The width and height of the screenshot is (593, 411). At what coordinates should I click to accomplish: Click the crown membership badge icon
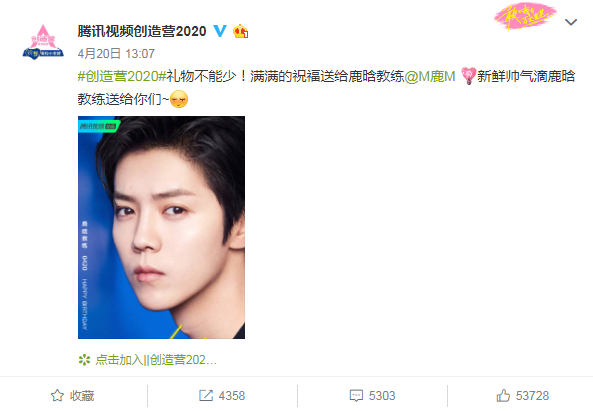(x=241, y=31)
